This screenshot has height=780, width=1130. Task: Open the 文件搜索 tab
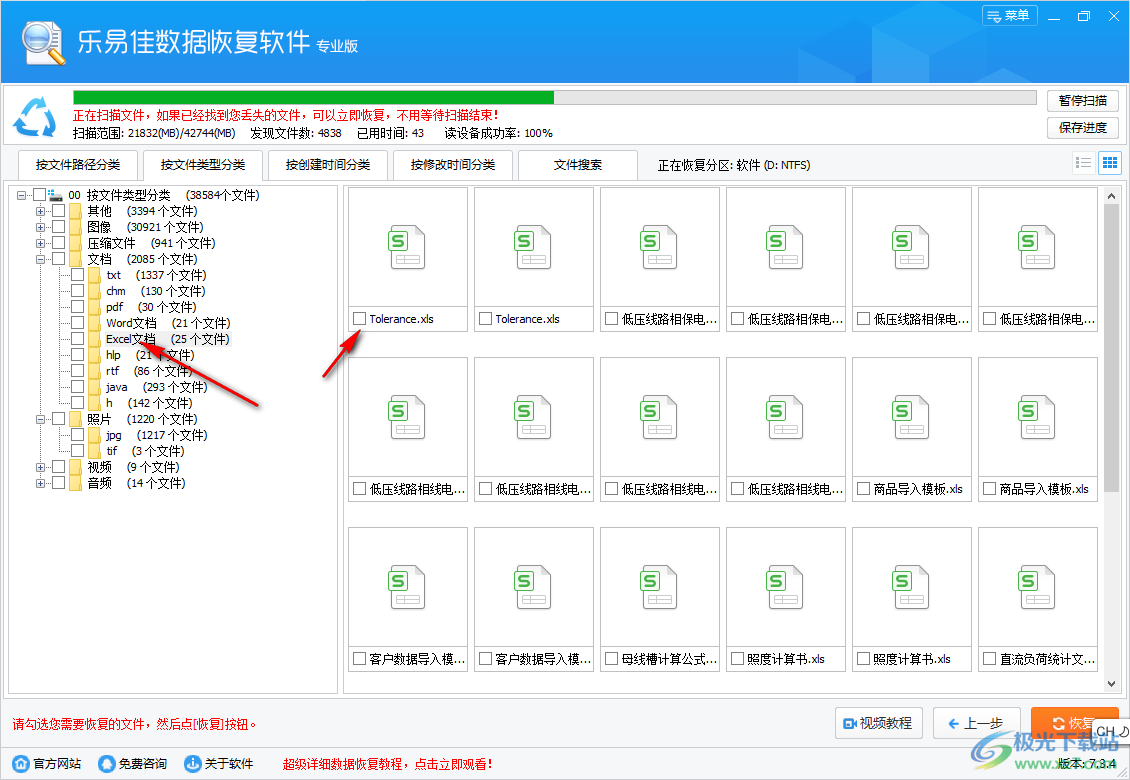pyautogui.click(x=578, y=165)
